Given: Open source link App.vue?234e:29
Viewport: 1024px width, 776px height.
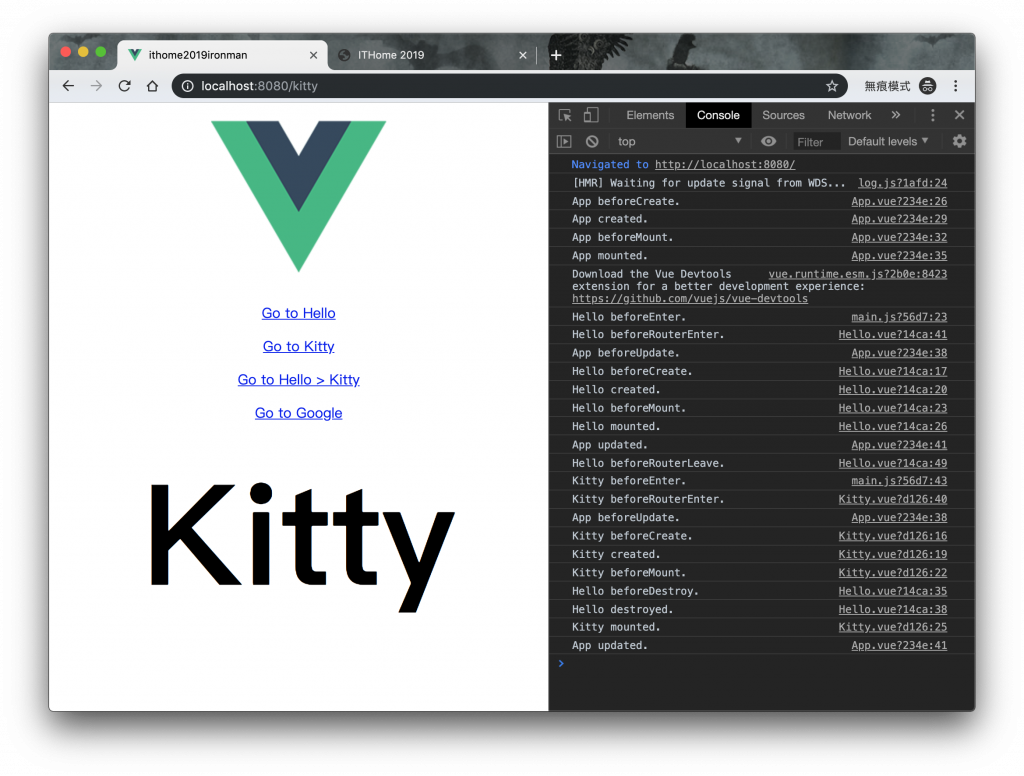Looking at the screenshot, I should click(899, 219).
